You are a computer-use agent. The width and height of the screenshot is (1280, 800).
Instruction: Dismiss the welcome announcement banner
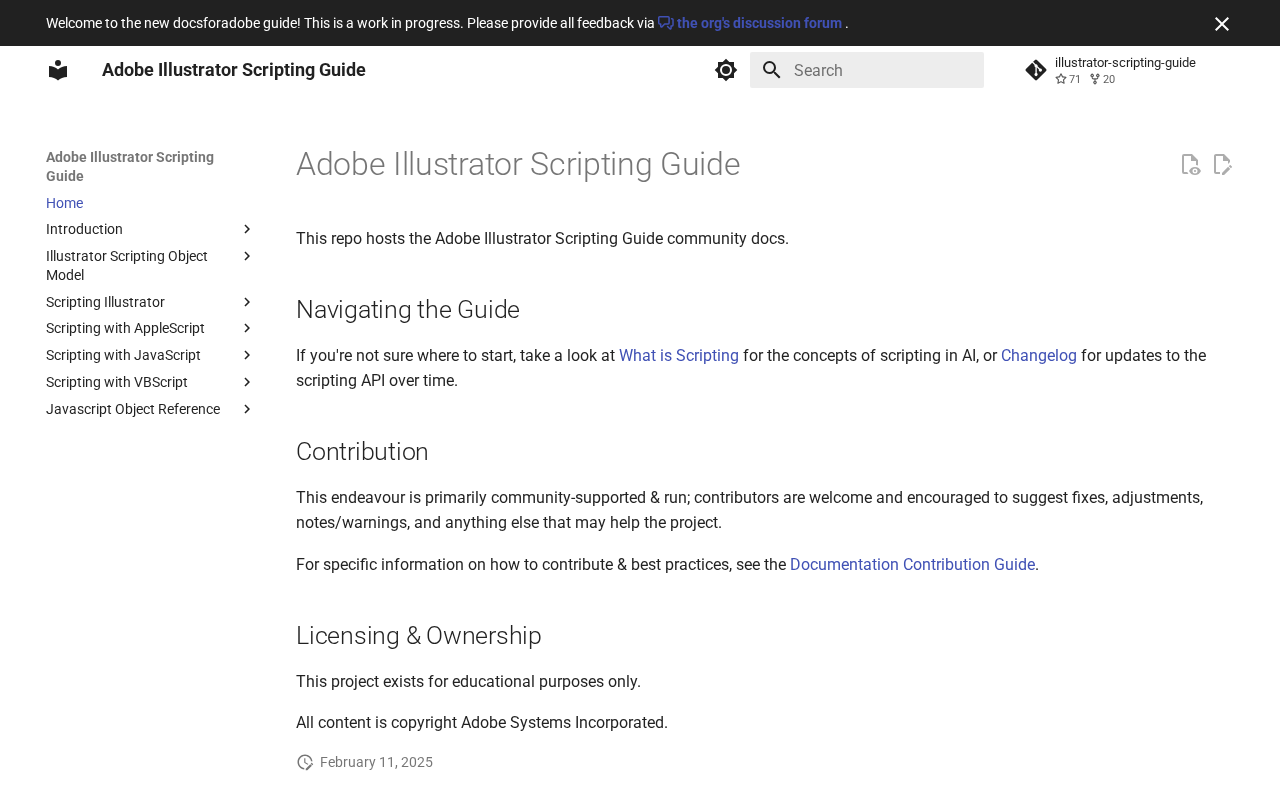[x=1222, y=24]
